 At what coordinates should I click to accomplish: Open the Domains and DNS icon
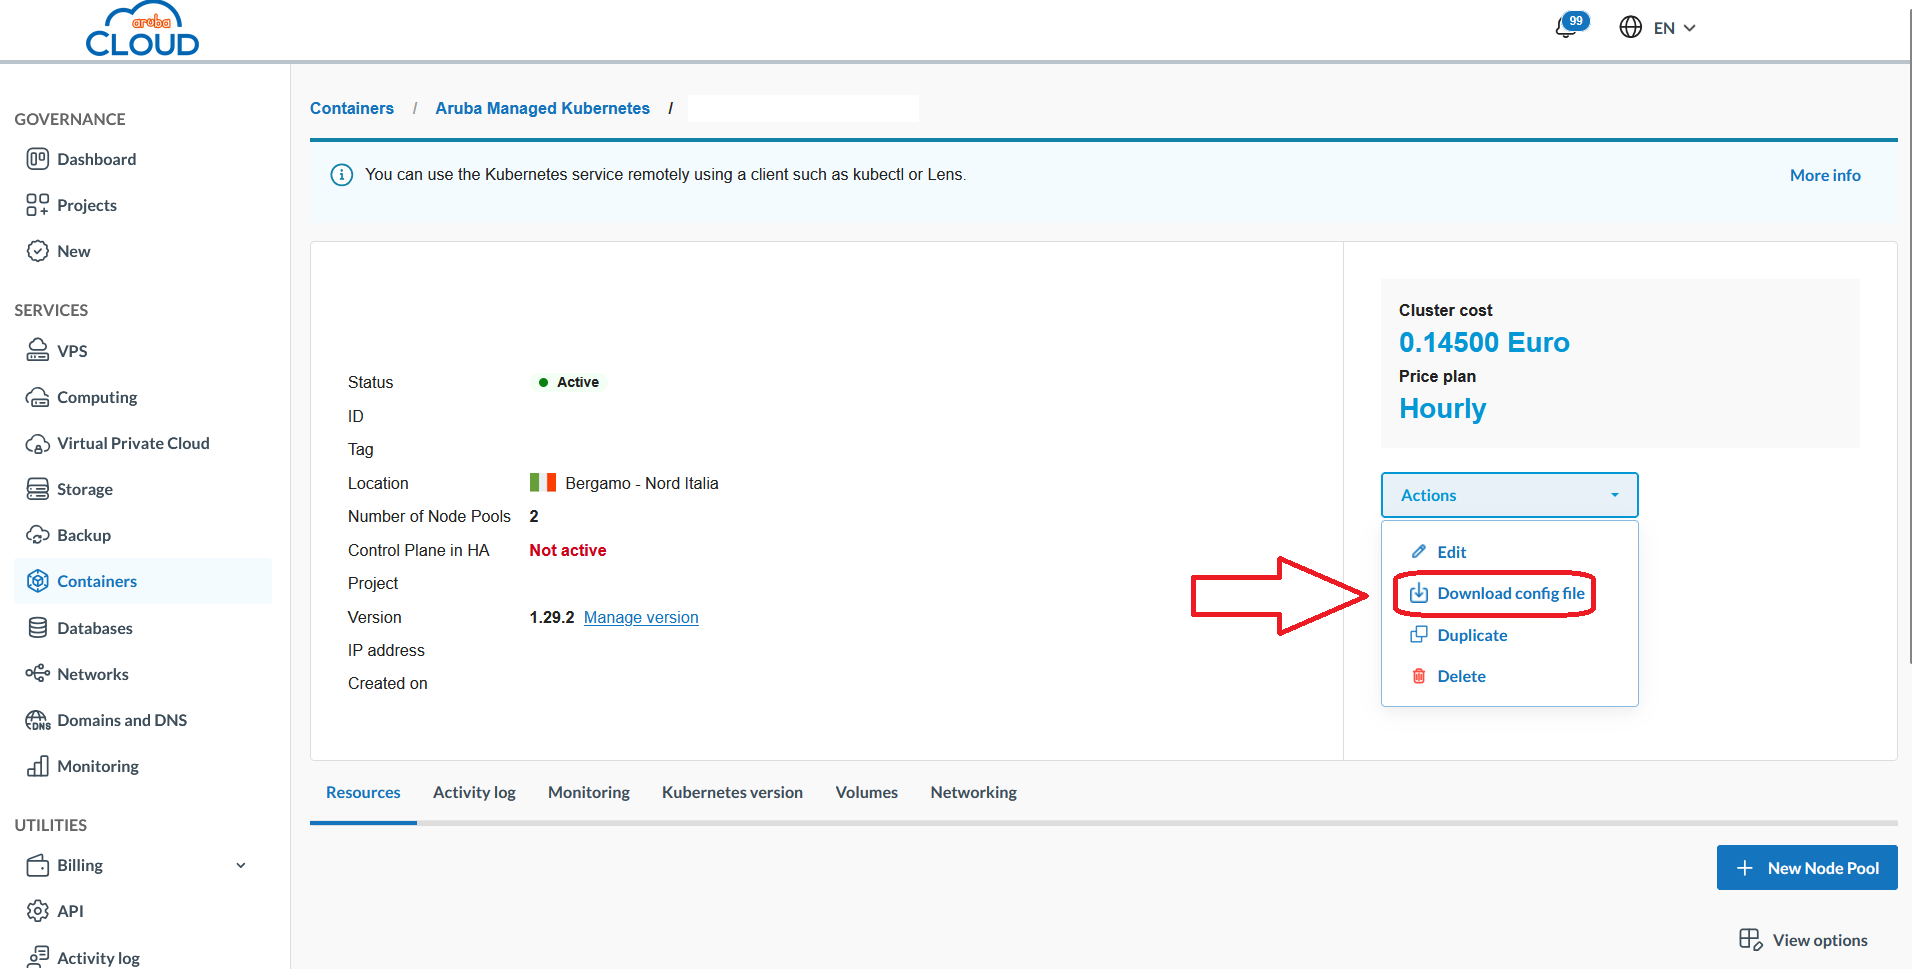[x=37, y=719]
